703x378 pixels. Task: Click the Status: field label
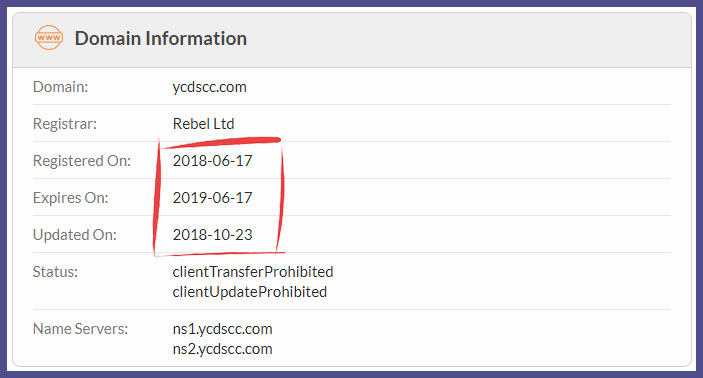click(55, 272)
